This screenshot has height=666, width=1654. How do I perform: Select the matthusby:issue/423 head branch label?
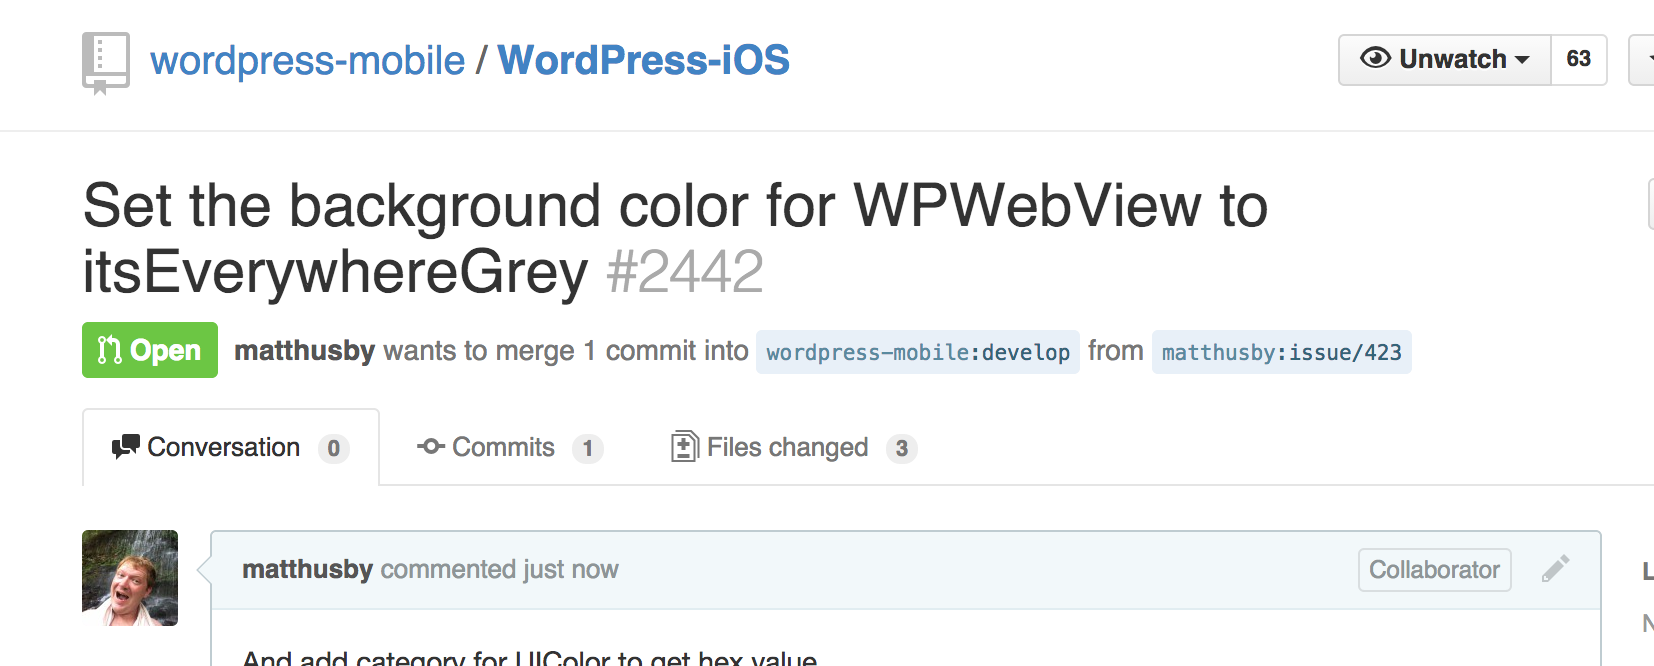click(1281, 352)
